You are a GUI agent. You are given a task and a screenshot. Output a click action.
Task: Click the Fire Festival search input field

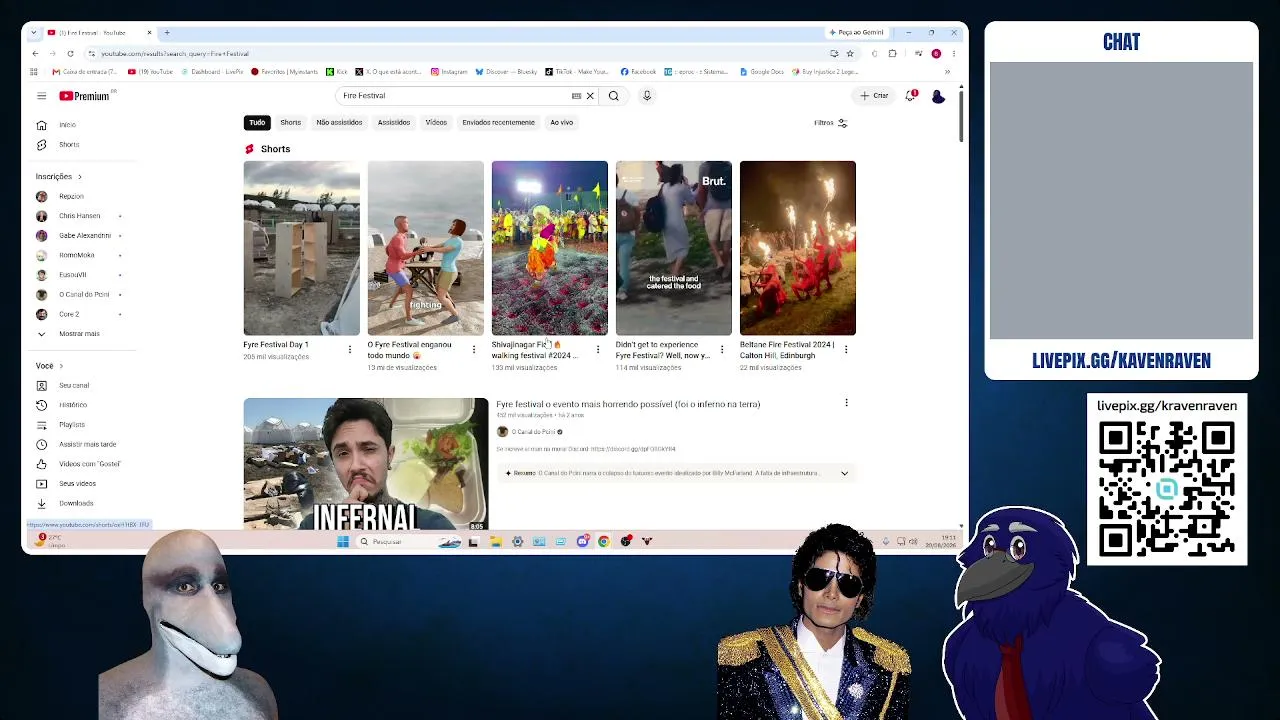pyautogui.click(x=453, y=96)
